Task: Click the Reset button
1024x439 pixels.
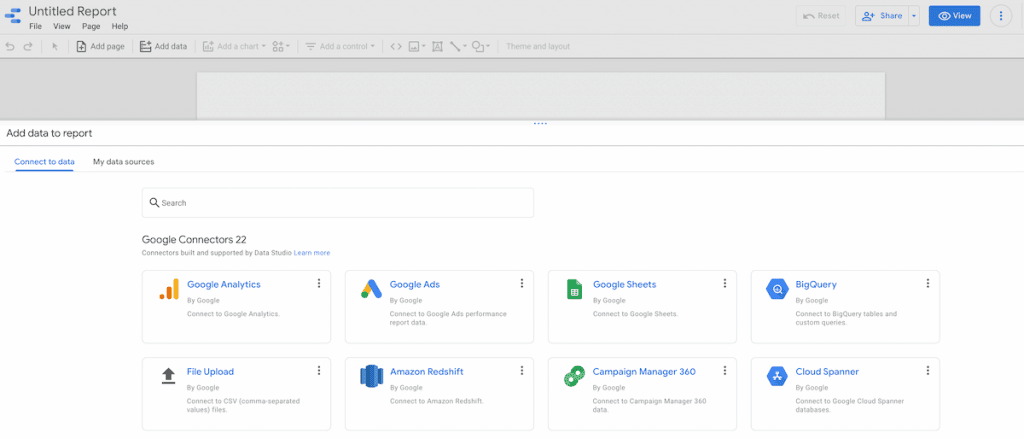Action: (821, 16)
